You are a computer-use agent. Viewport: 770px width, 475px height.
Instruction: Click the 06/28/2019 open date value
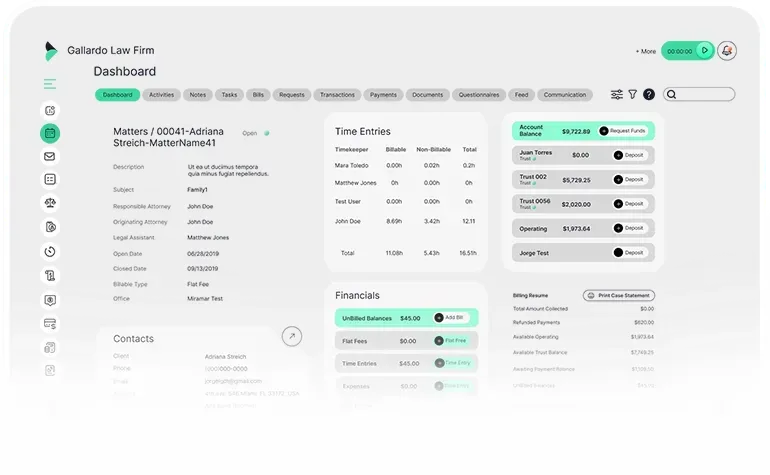point(203,254)
